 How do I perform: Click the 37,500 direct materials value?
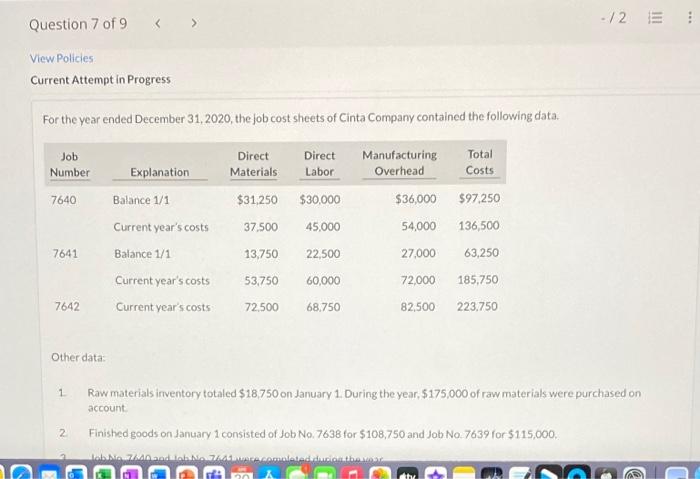point(261,227)
